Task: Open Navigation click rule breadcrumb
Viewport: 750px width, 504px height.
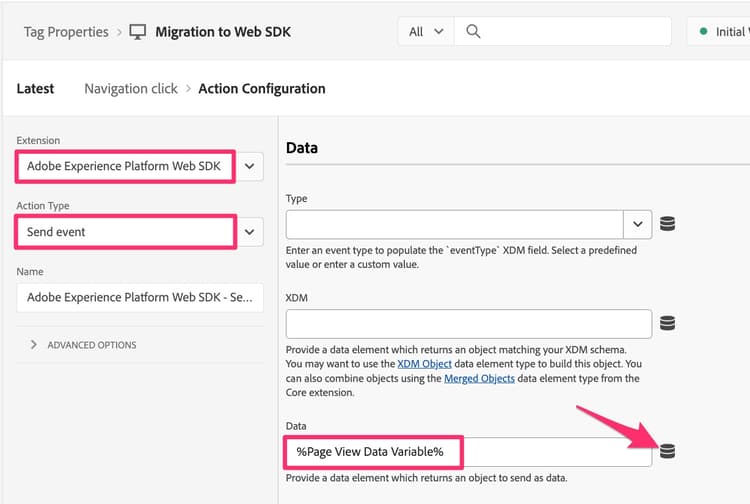Action: point(131,89)
